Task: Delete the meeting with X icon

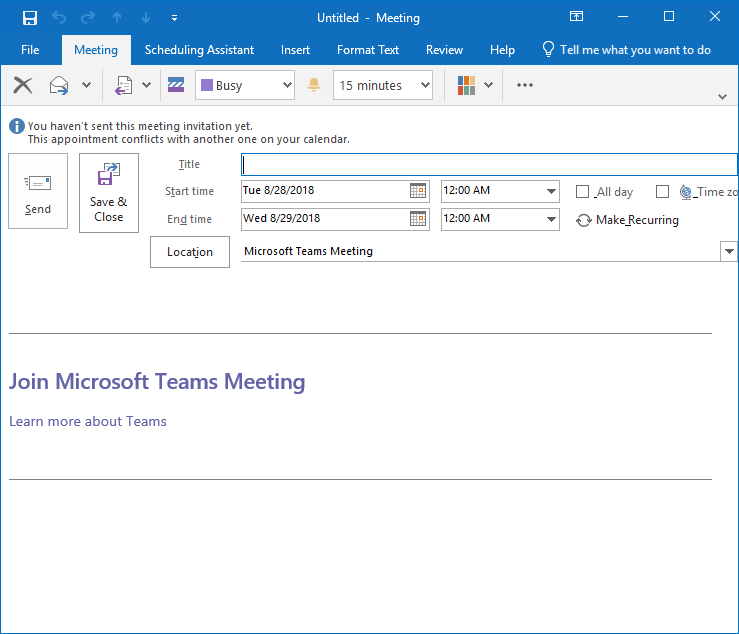Action: click(23, 85)
